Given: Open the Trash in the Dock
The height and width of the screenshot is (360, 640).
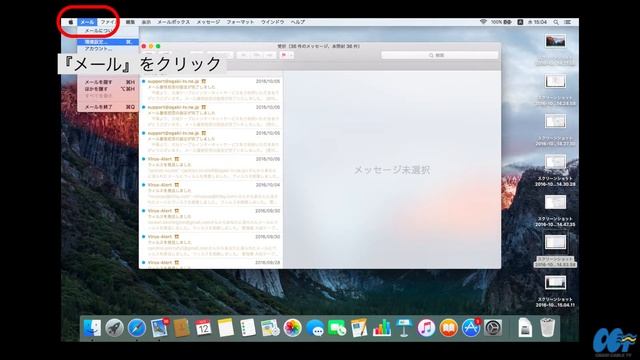Looking at the screenshot, I should 547,328.
